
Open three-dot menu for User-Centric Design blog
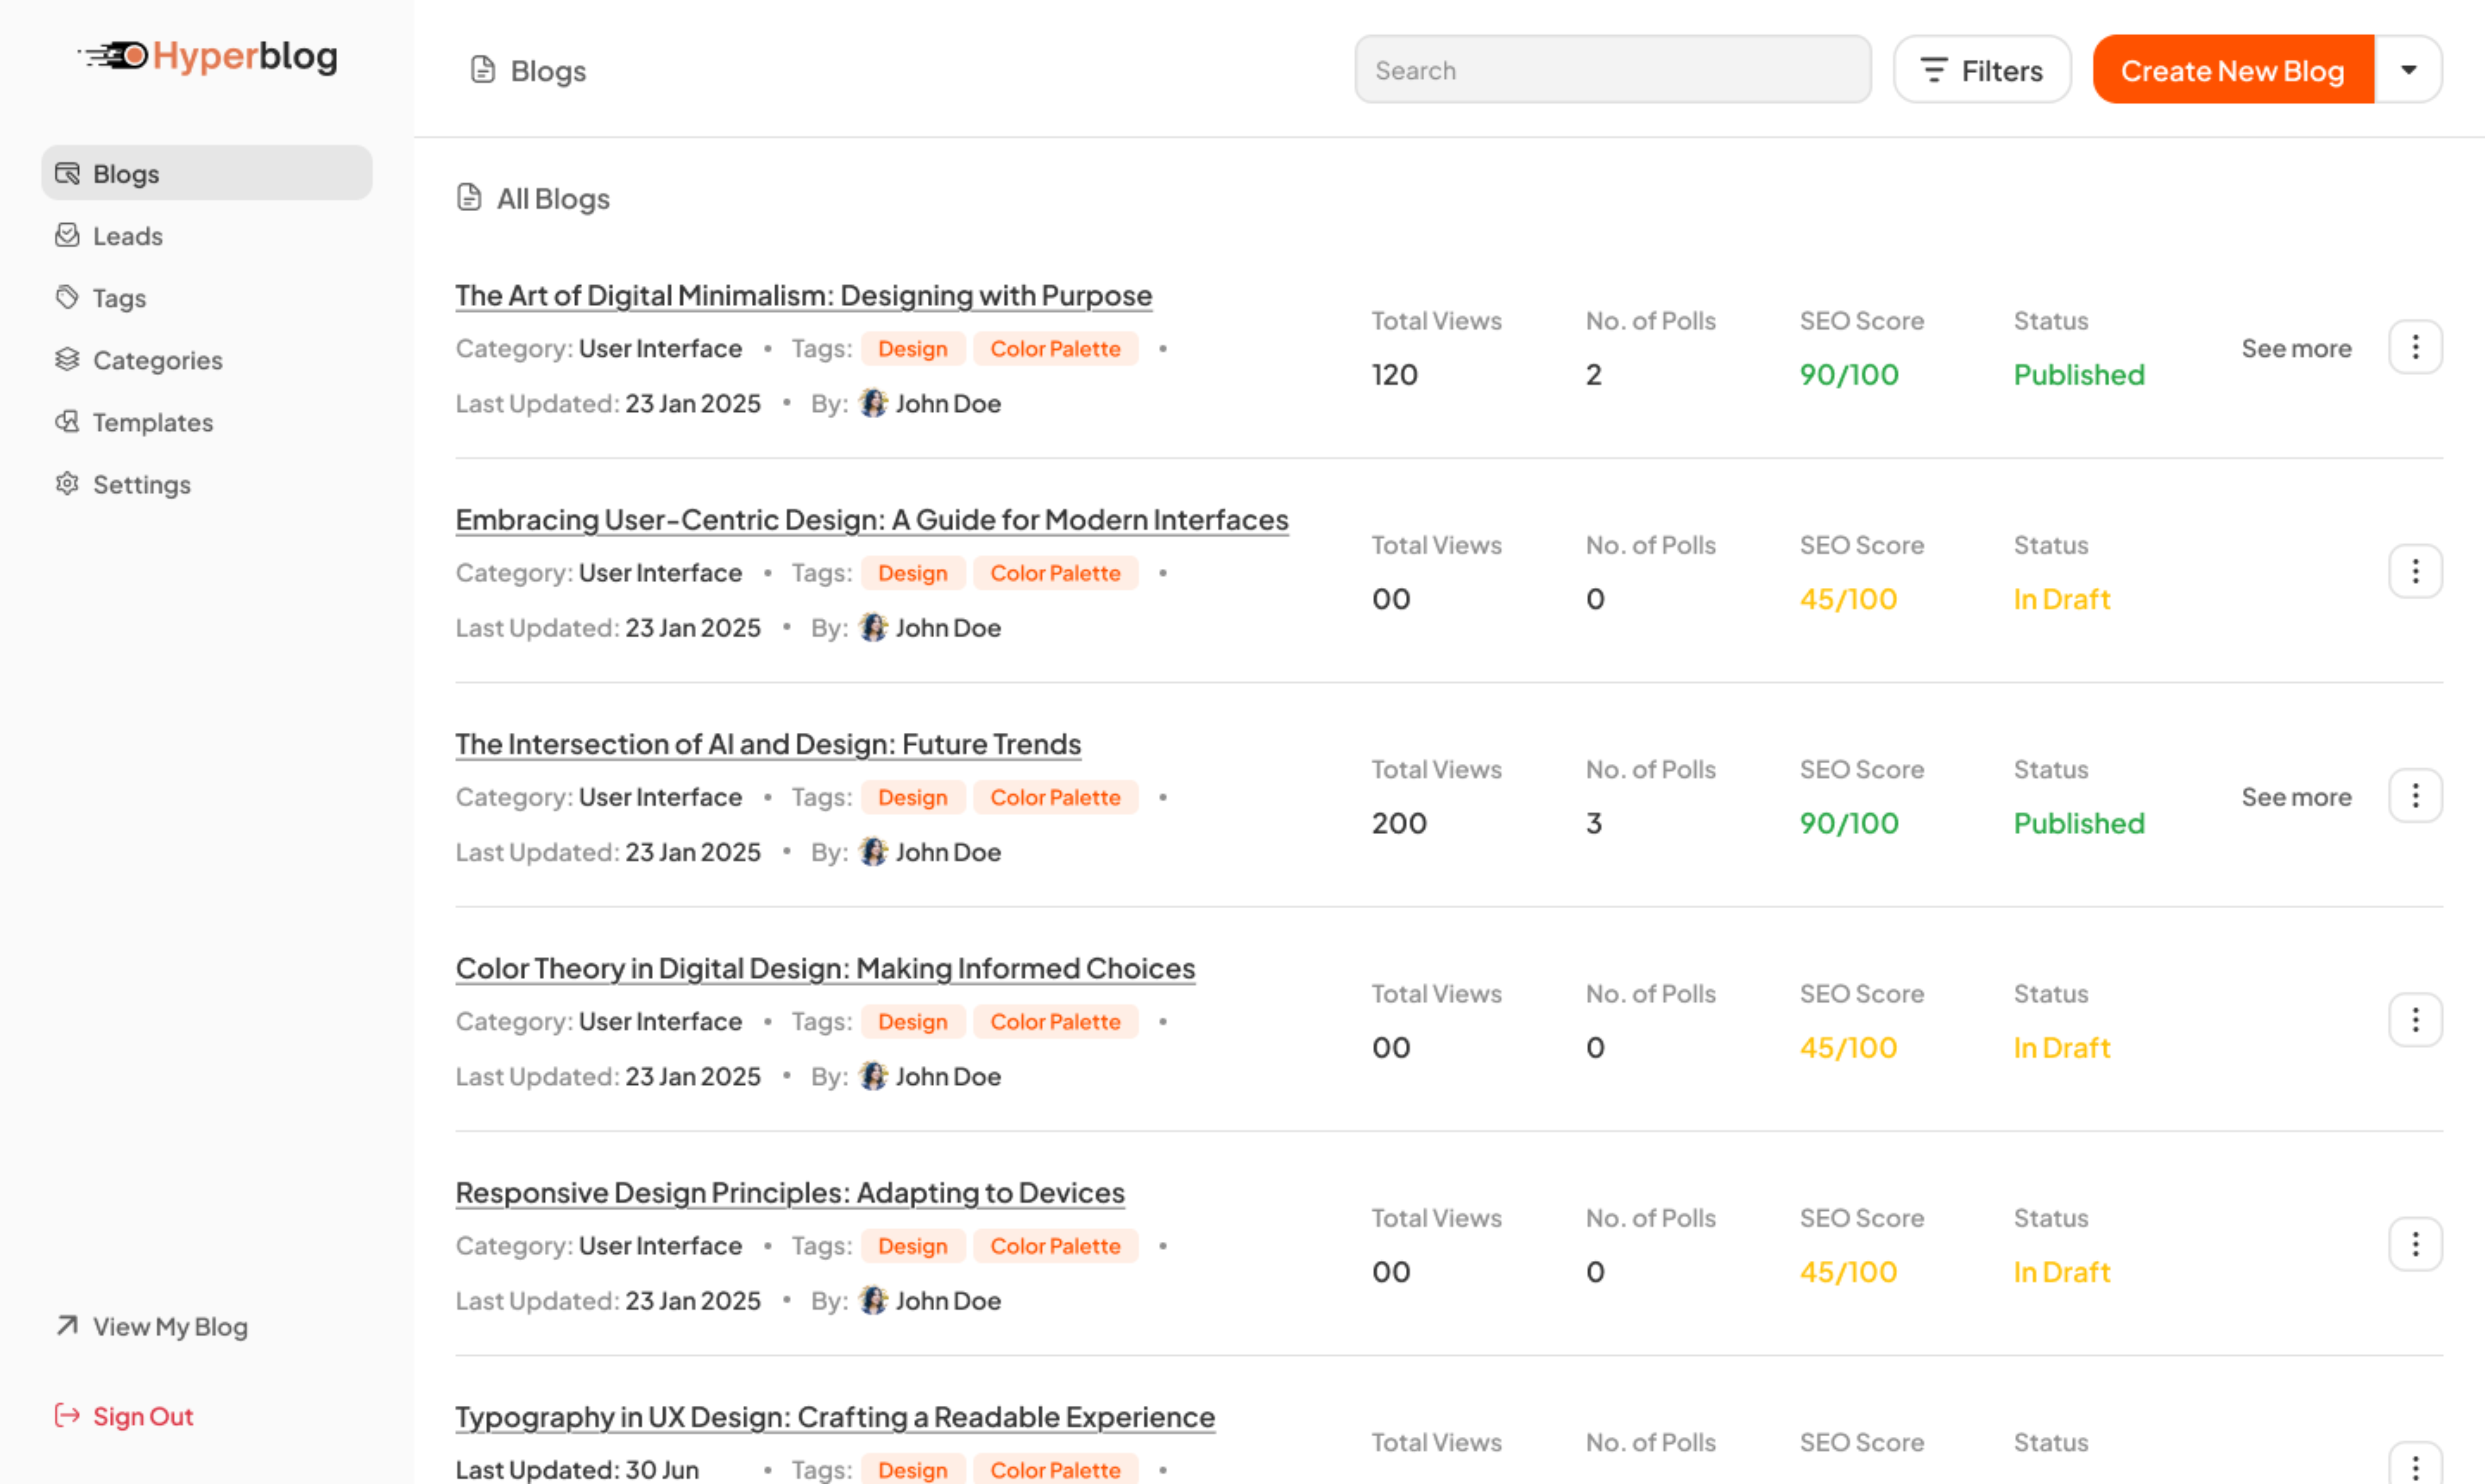pos(2415,571)
